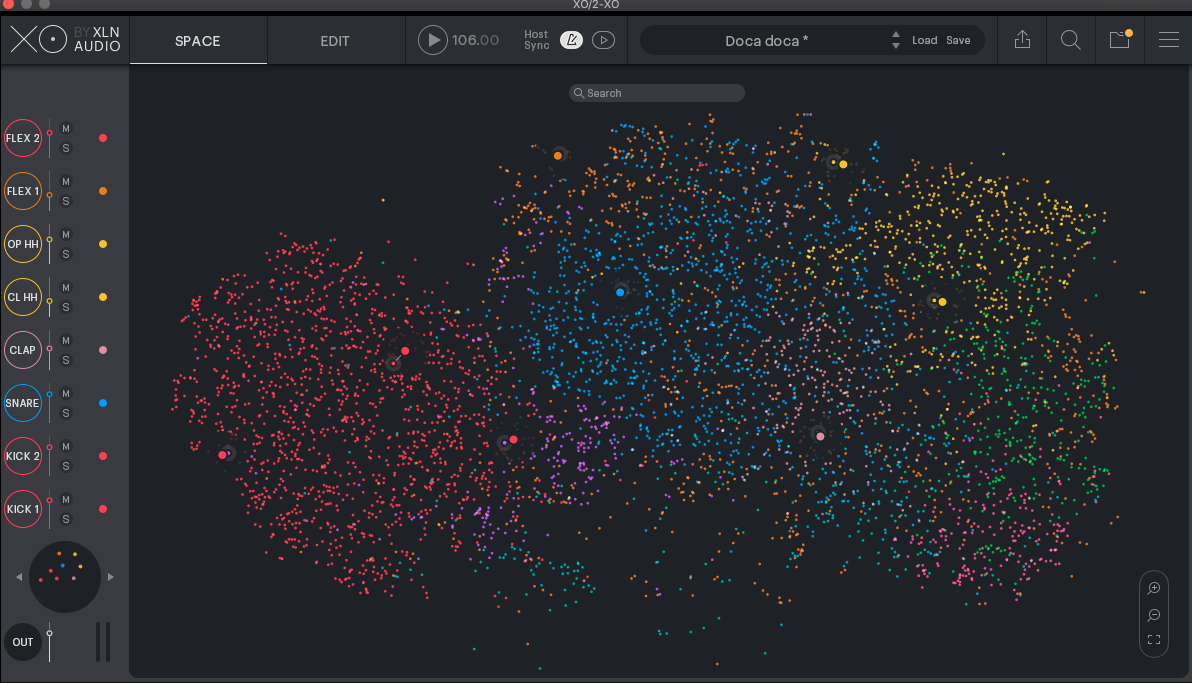Fit sample space to screen
This screenshot has width=1192, height=683.
tap(1154, 640)
